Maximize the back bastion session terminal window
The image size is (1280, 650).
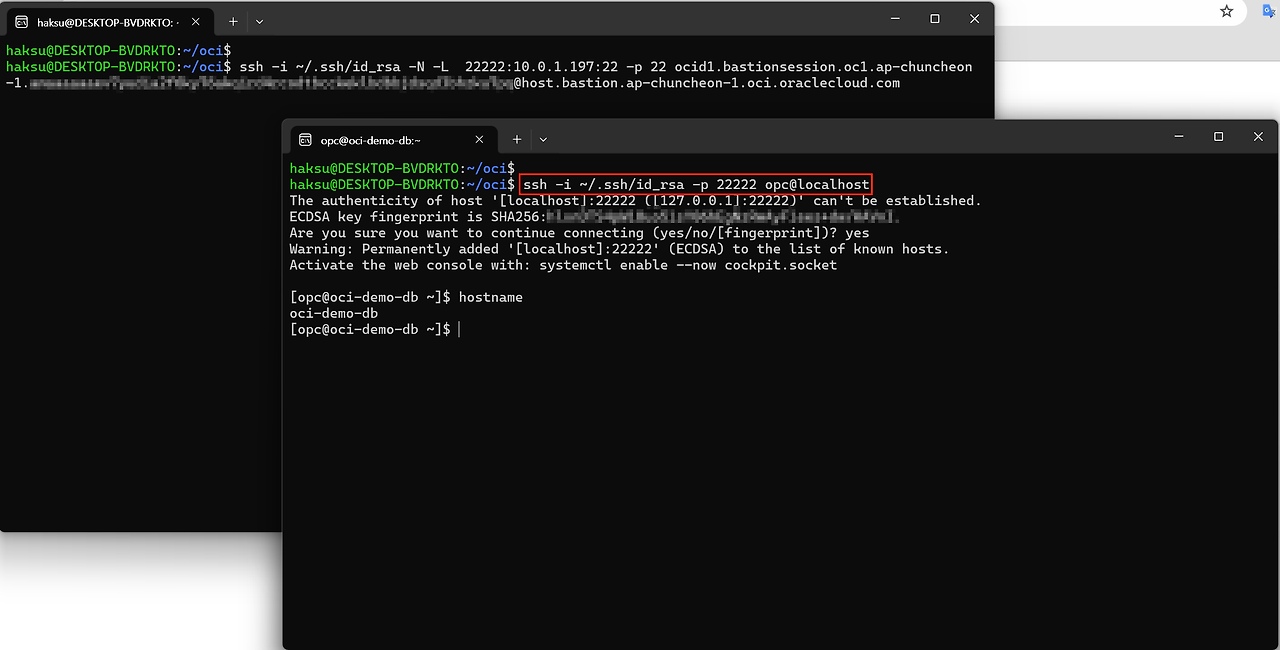click(x=935, y=19)
